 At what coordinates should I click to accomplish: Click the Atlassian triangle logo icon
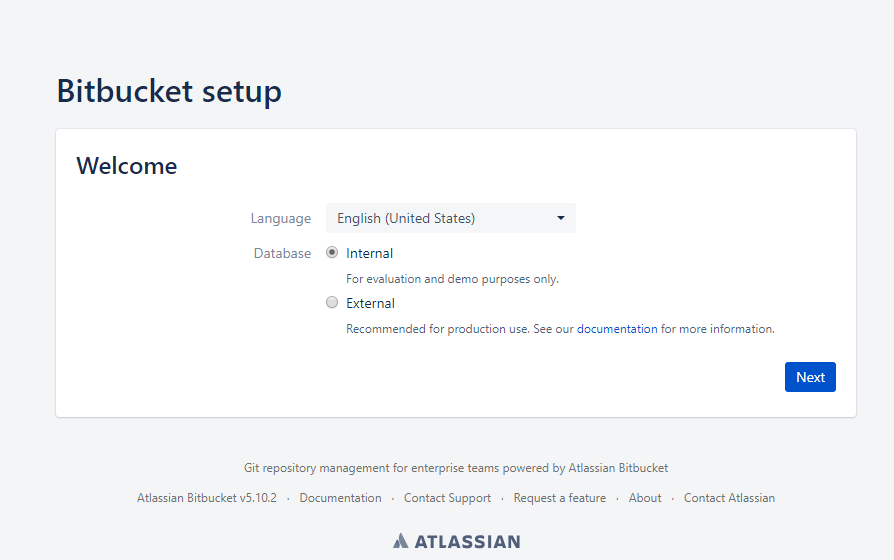click(401, 541)
